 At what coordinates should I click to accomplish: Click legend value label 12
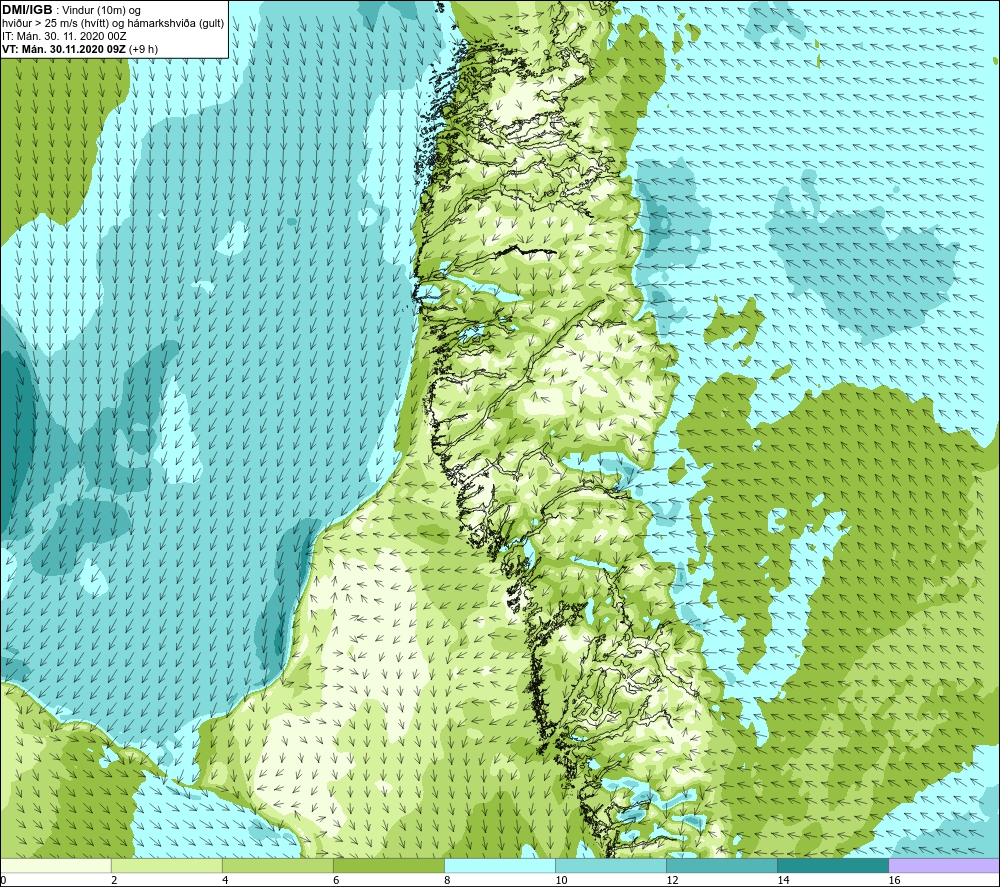pos(672,880)
